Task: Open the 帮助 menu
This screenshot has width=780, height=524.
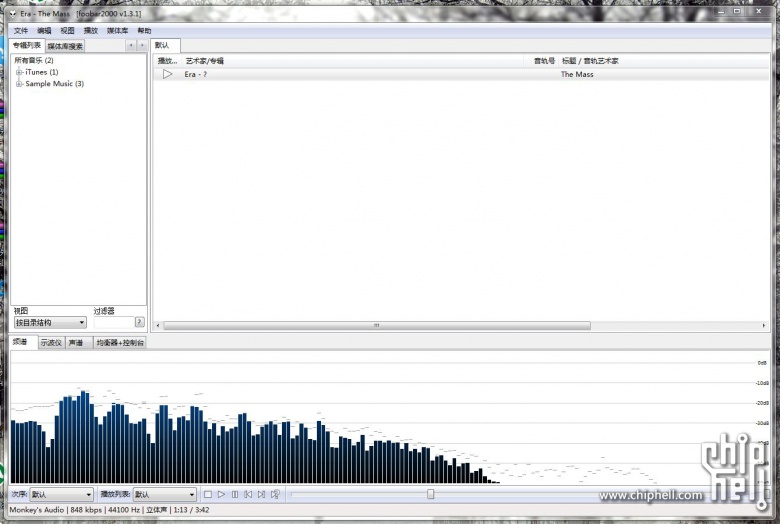Action: tap(144, 31)
